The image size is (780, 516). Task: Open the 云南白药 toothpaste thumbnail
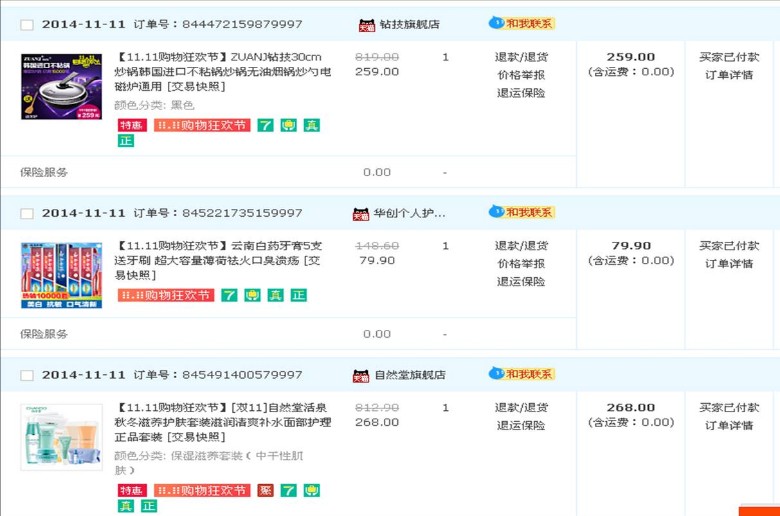[x=62, y=275]
